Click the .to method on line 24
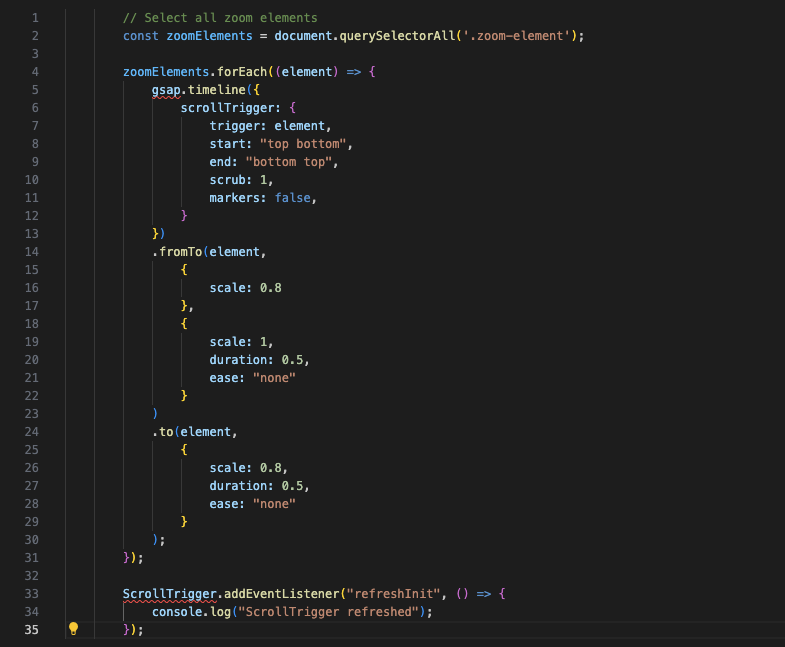Viewport: 785px width, 647px height. 165,432
